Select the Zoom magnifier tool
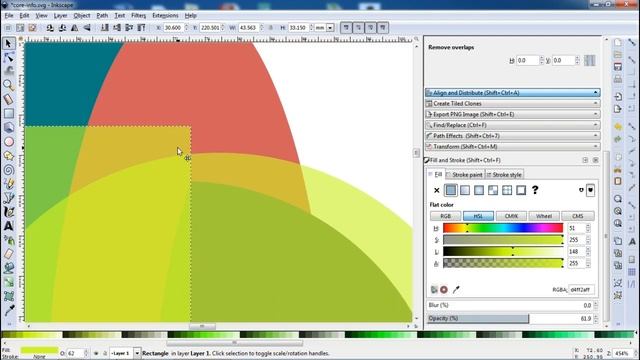 click(9, 85)
